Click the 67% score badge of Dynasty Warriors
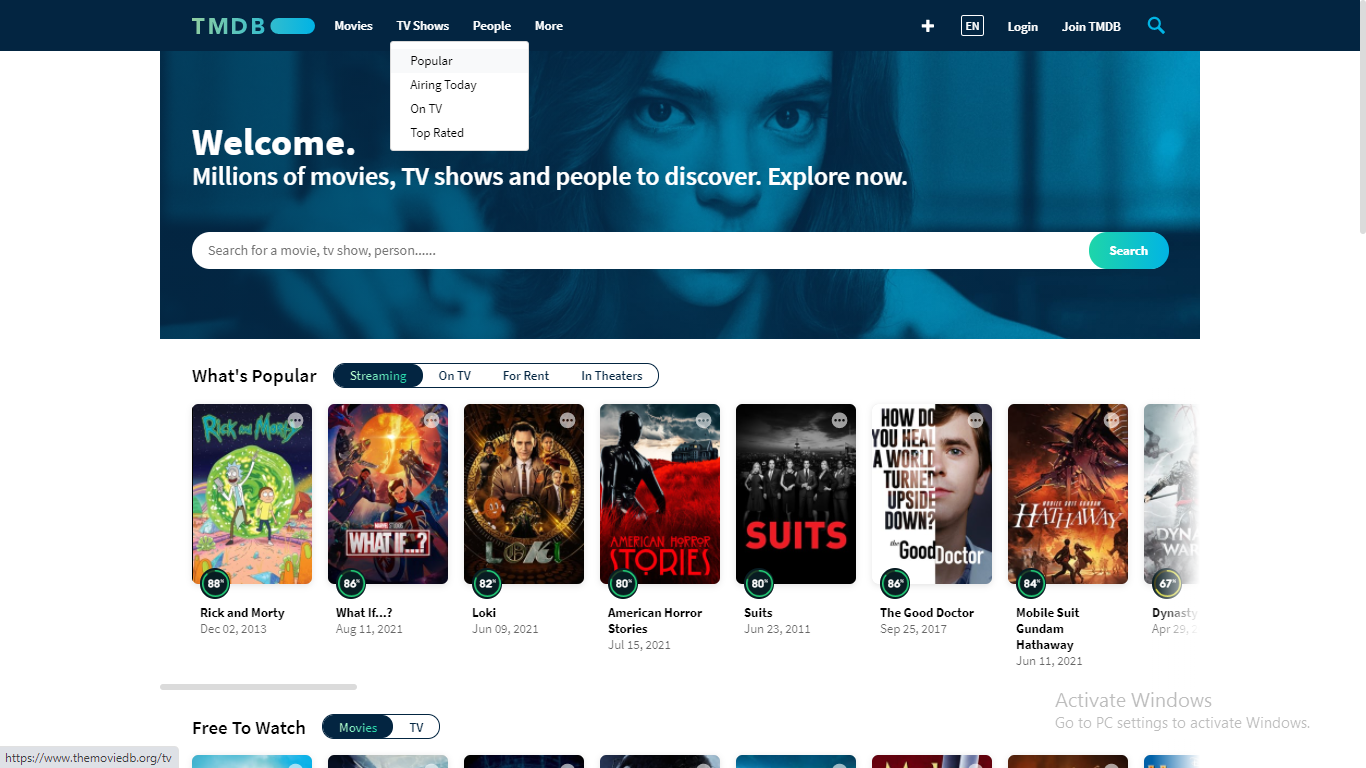Screen dimensions: 1366x768 [1167, 583]
